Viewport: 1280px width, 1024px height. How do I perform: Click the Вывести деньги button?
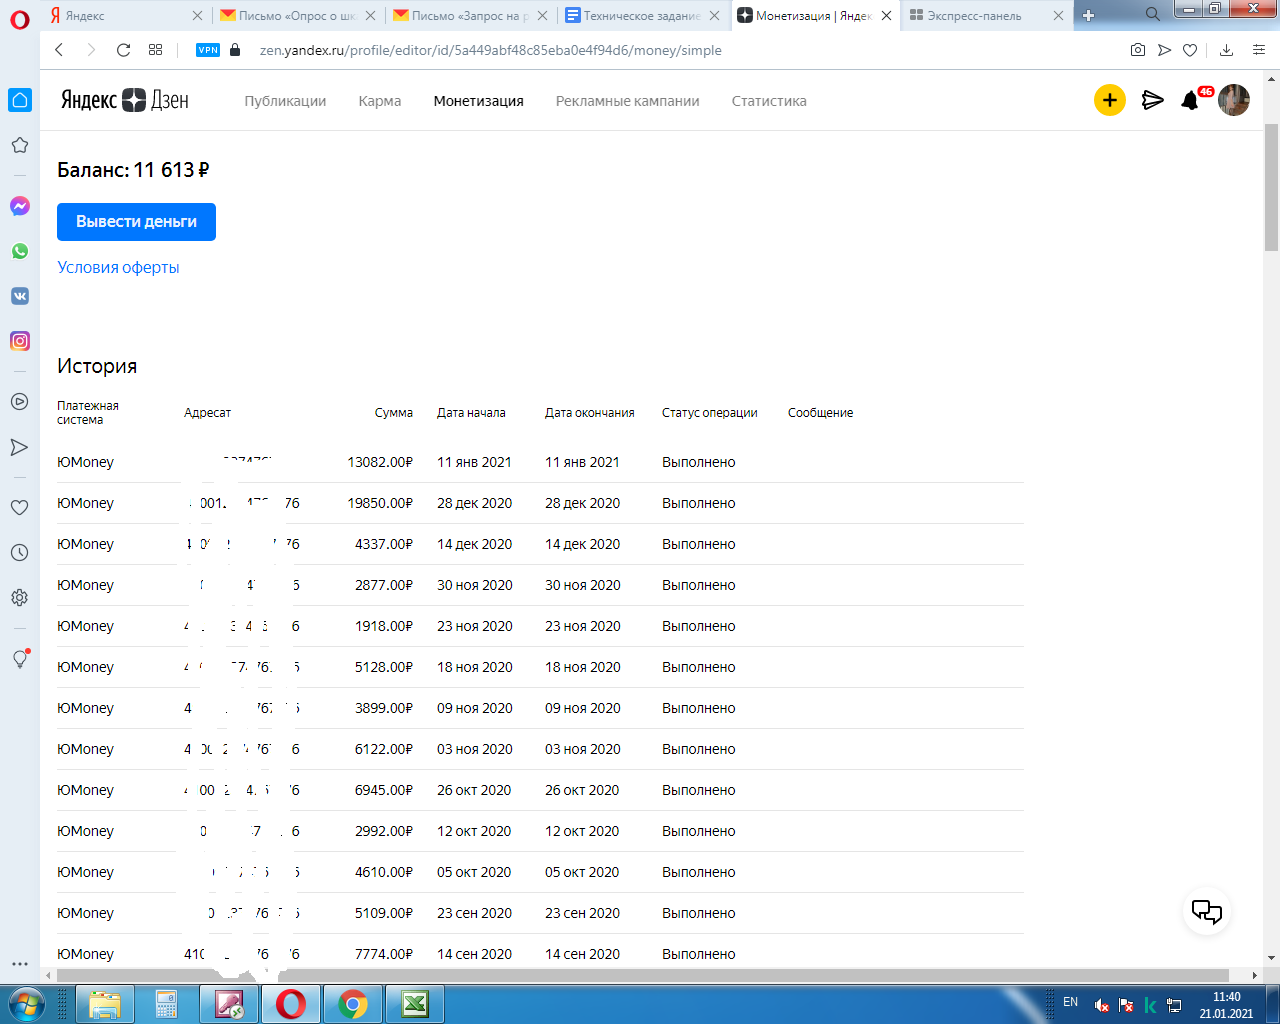coord(136,222)
